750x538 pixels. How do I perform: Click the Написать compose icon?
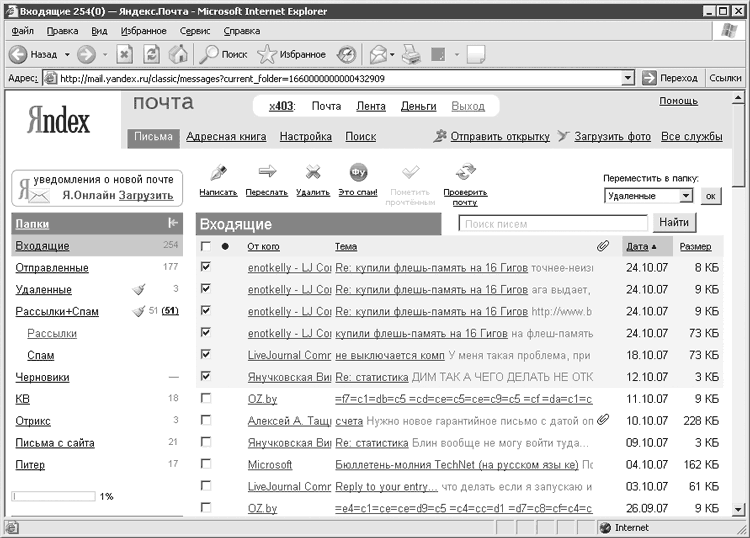[x=218, y=172]
